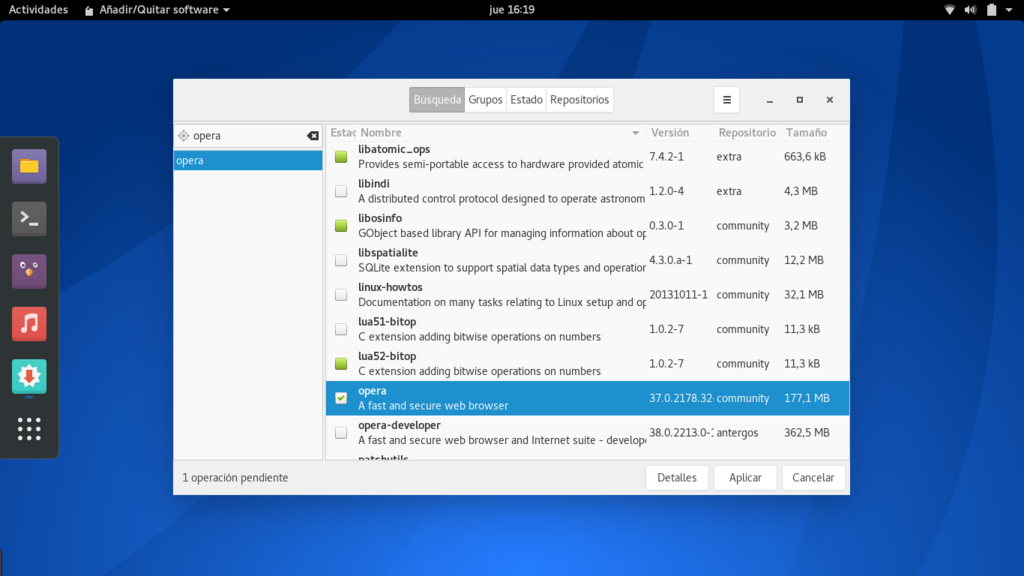This screenshot has height=576, width=1024.
Task: Select the libosinfo package name
Action: coord(380,218)
